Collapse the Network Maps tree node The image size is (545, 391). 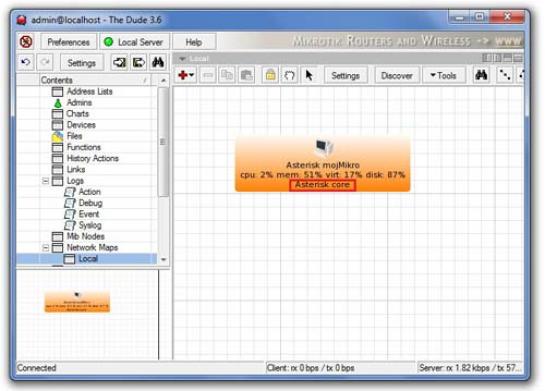coord(45,247)
